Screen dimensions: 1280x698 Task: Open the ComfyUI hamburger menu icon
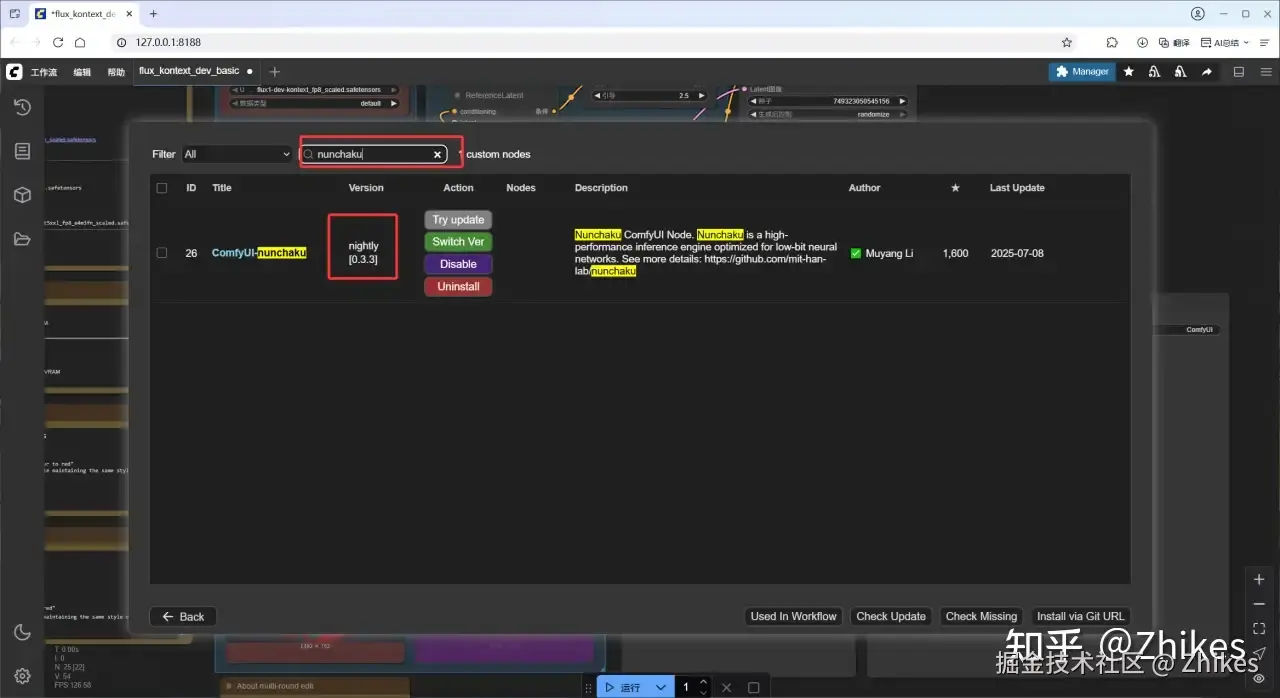[1265, 71]
